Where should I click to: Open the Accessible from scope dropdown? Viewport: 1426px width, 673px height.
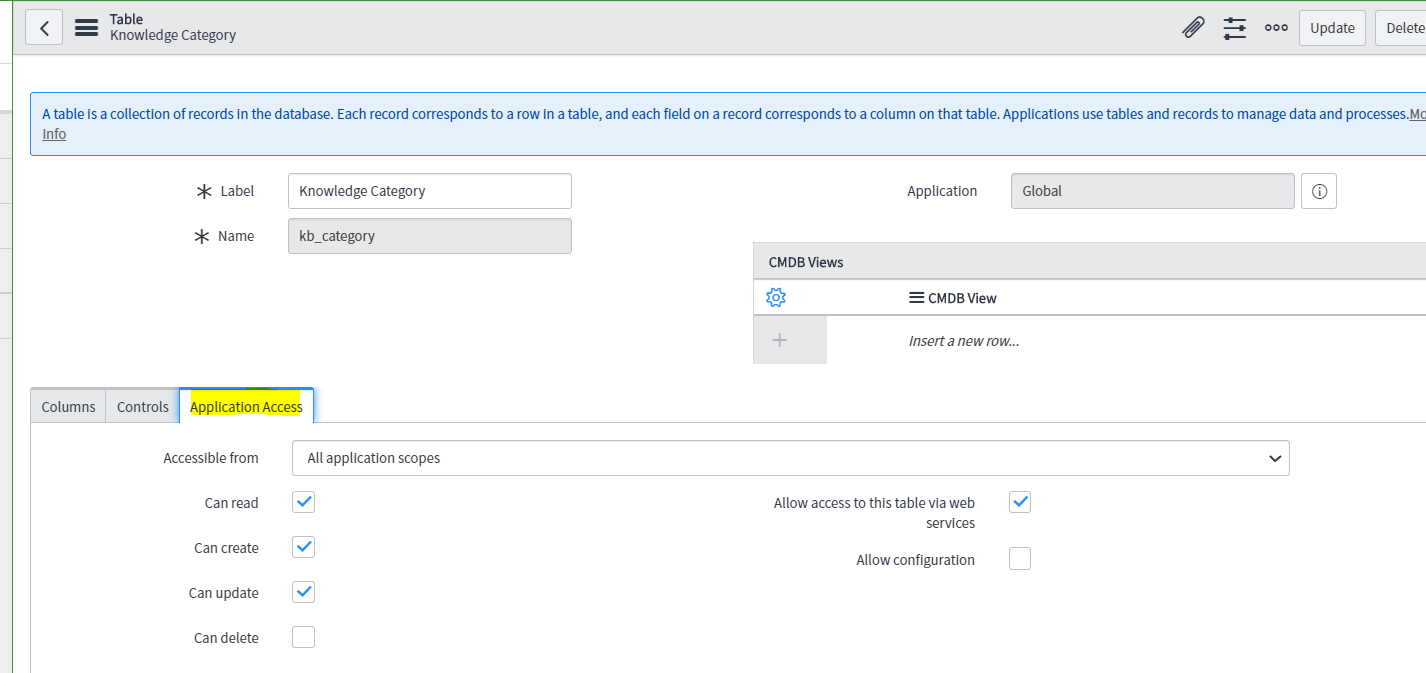[790, 458]
